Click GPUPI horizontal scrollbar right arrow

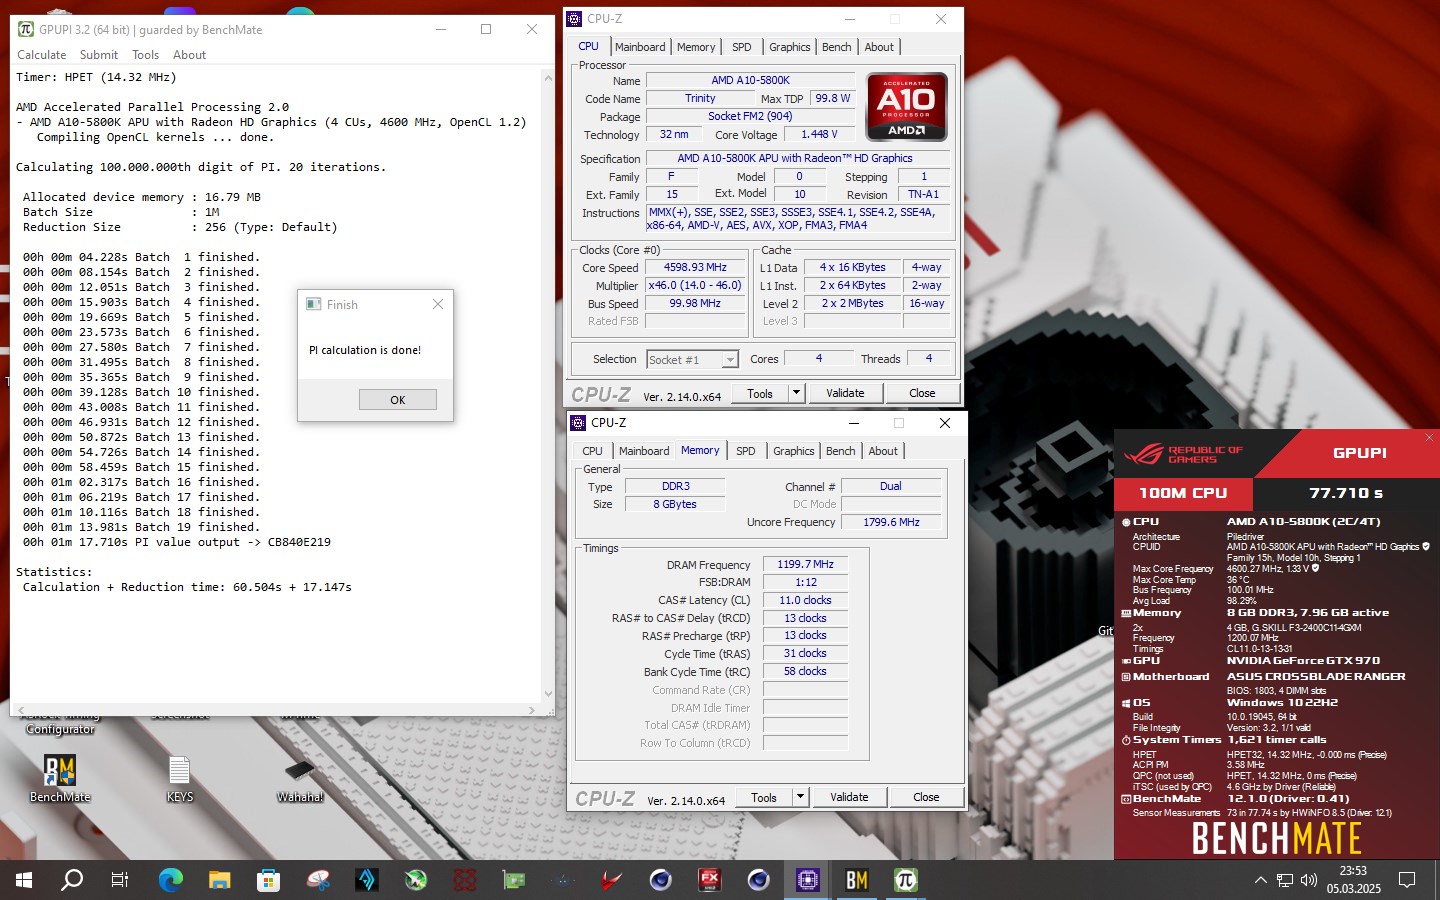(x=533, y=710)
